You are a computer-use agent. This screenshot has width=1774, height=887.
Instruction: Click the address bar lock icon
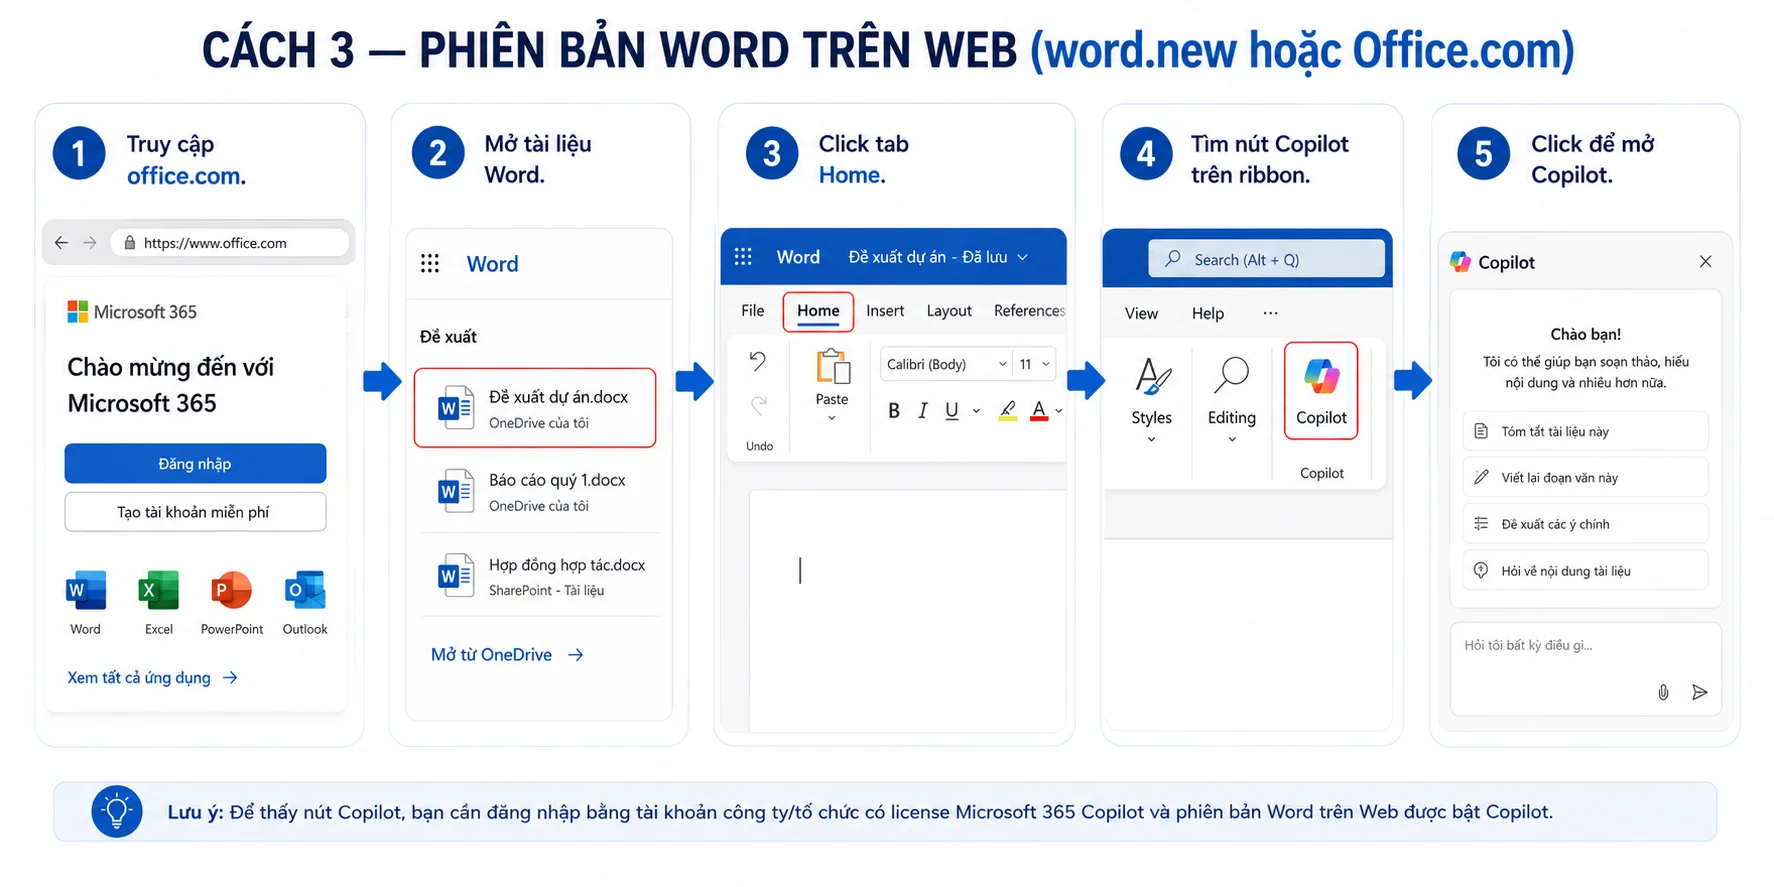[129, 243]
